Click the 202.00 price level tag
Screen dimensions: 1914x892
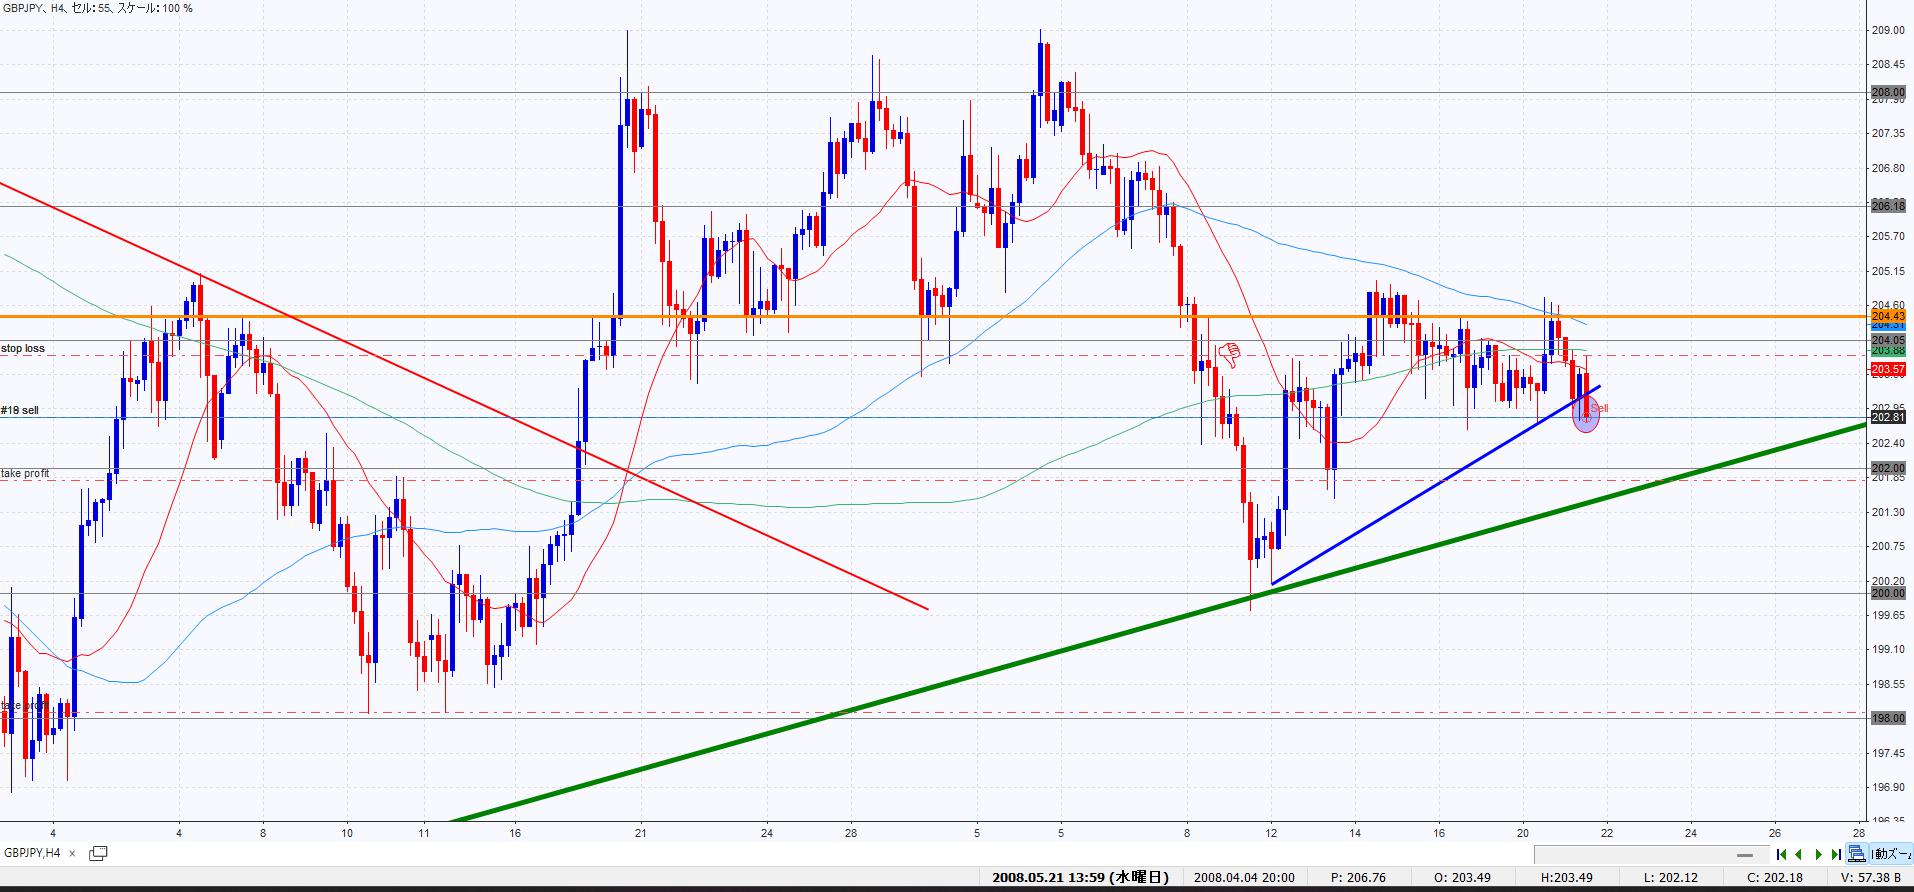point(1888,468)
